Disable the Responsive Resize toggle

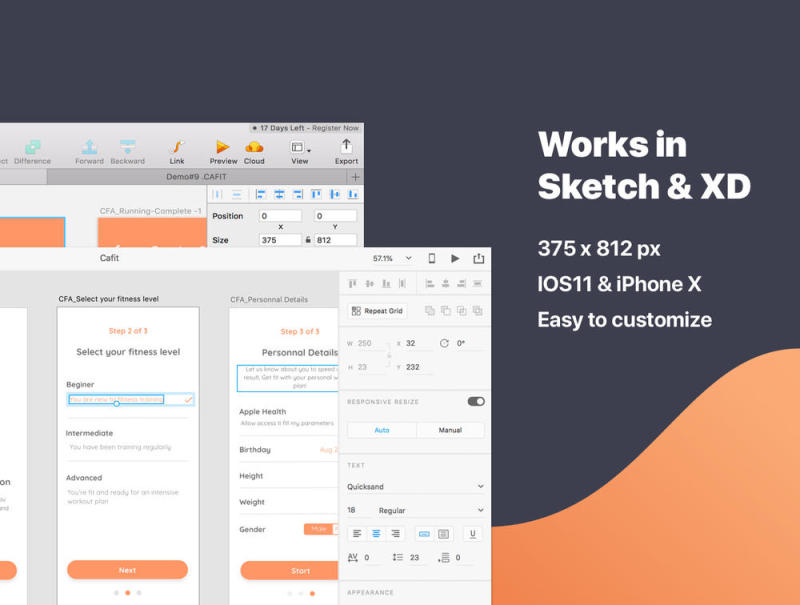tap(476, 402)
